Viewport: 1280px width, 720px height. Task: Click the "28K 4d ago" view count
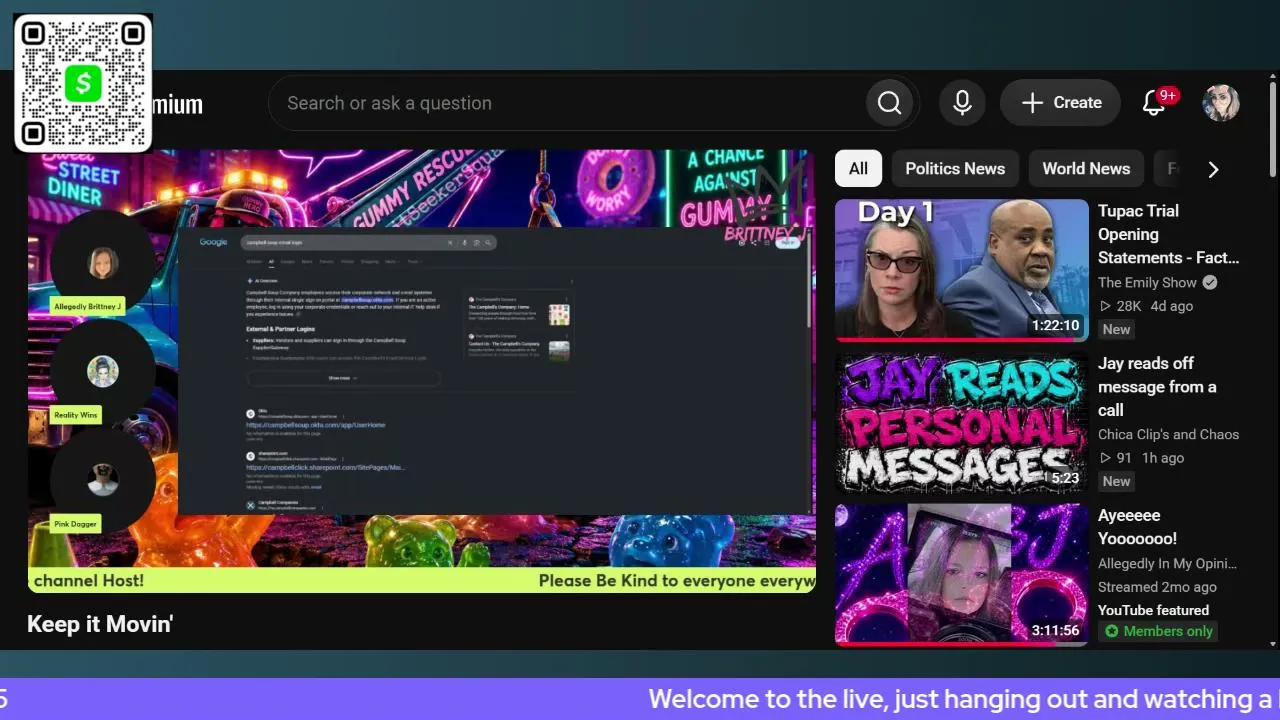[1145, 306]
